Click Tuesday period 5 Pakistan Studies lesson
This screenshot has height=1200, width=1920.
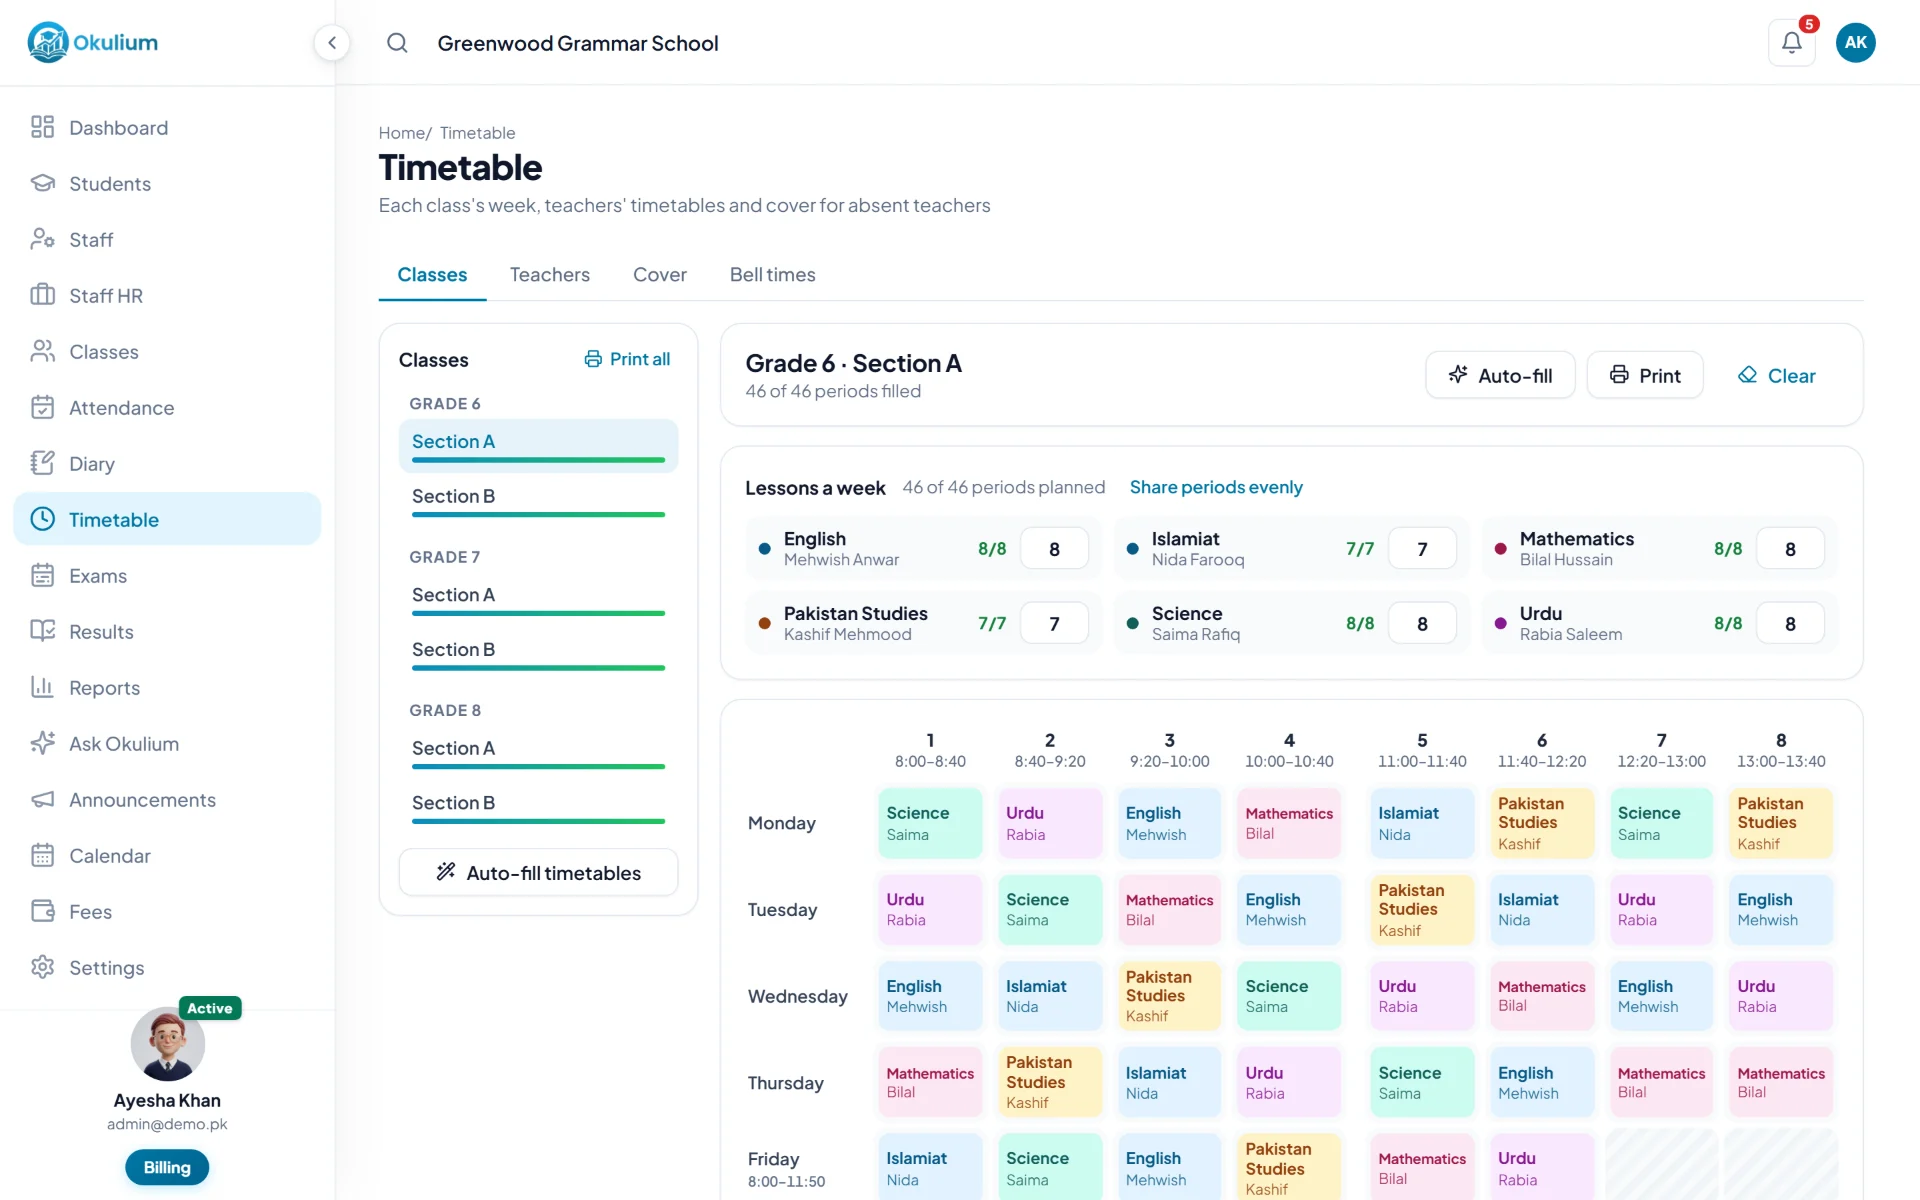tap(1422, 910)
